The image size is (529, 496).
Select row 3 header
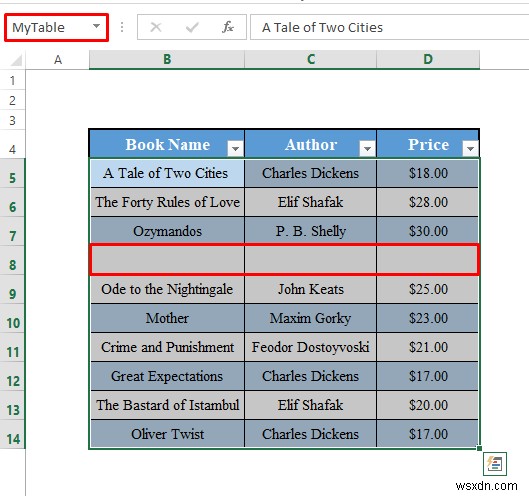[12, 120]
